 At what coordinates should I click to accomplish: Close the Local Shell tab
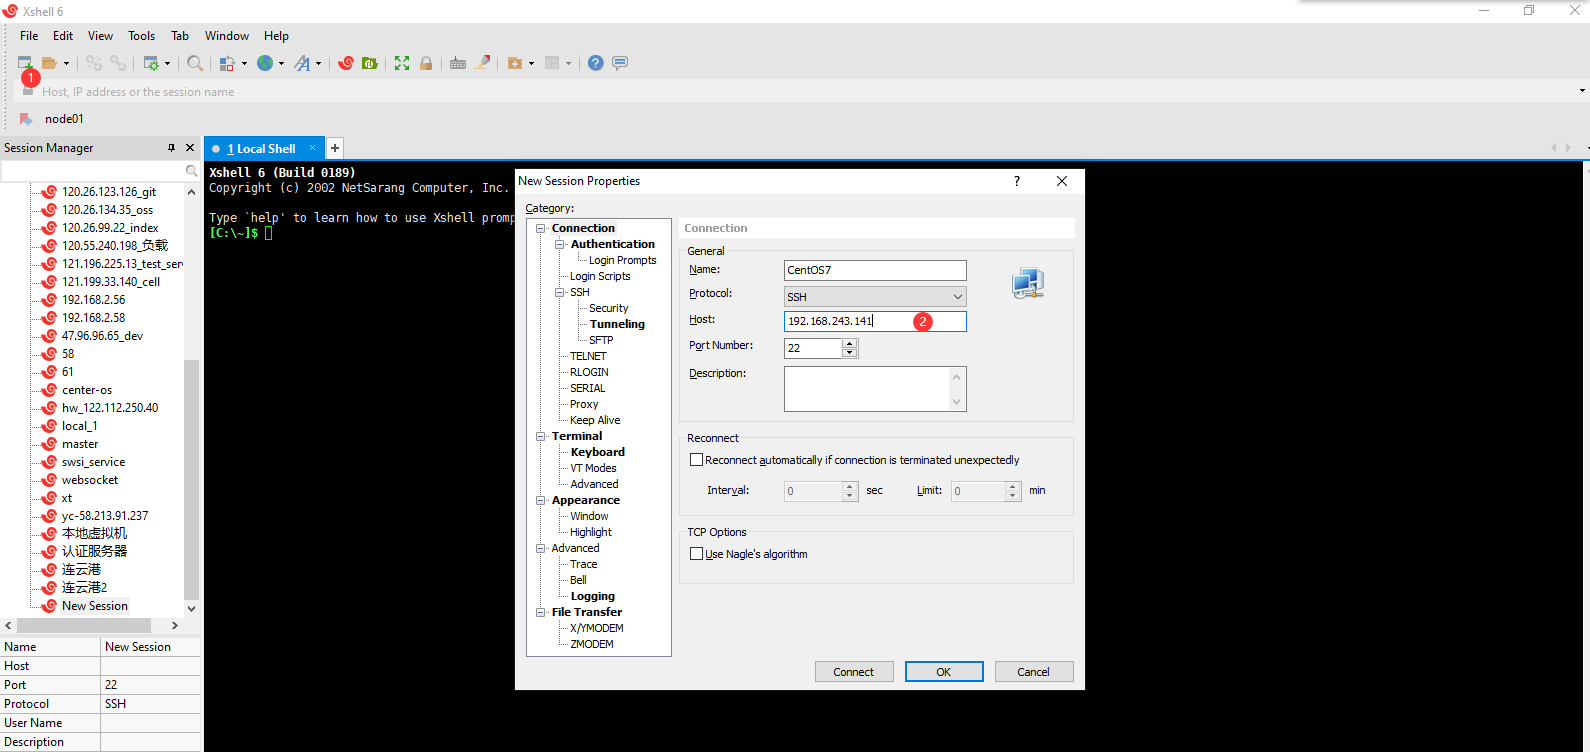pos(312,148)
